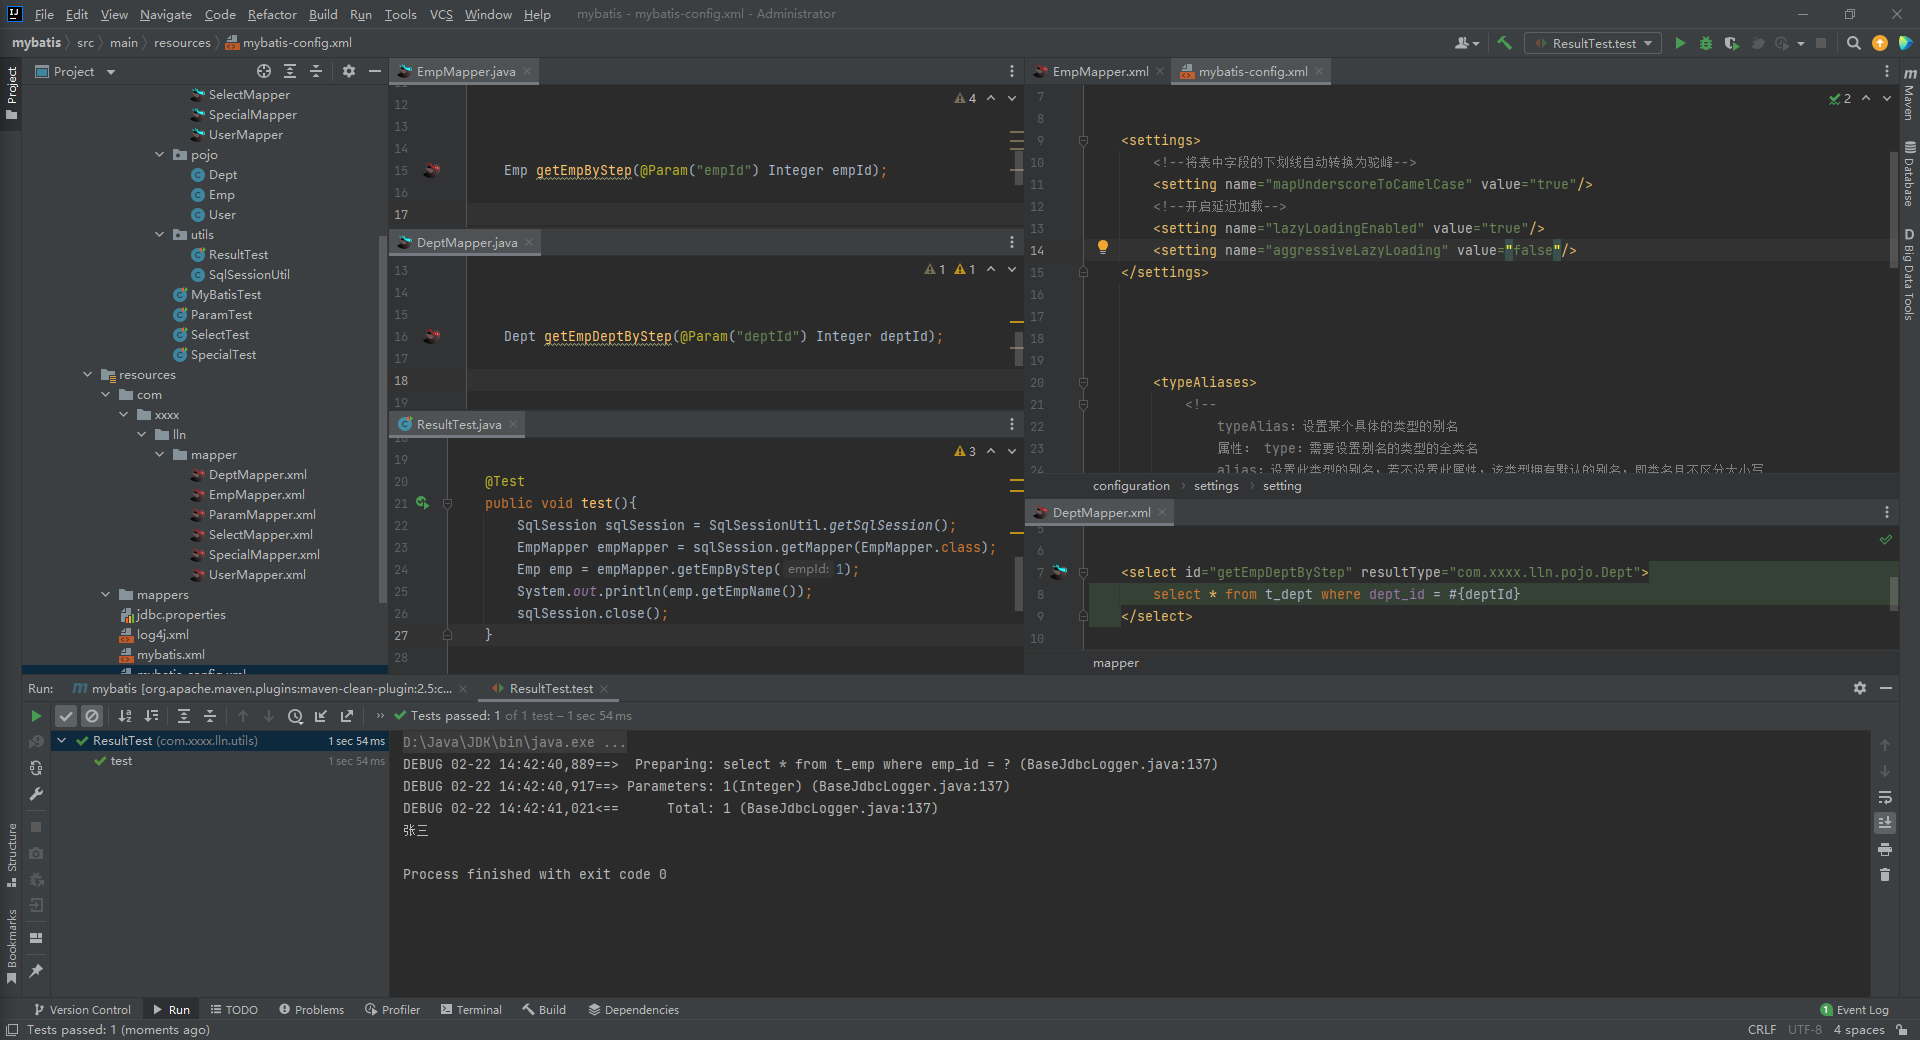Toggle show passed tests checkmark

tap(65, 716)
